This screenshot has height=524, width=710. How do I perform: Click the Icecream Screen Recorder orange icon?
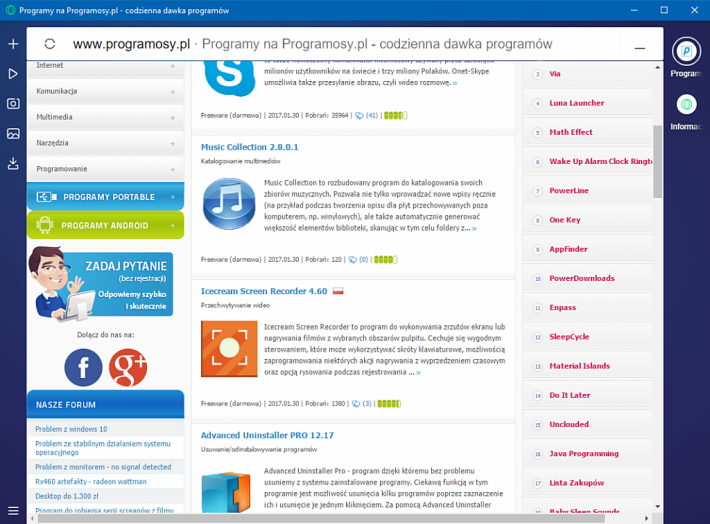coord(229,349)
